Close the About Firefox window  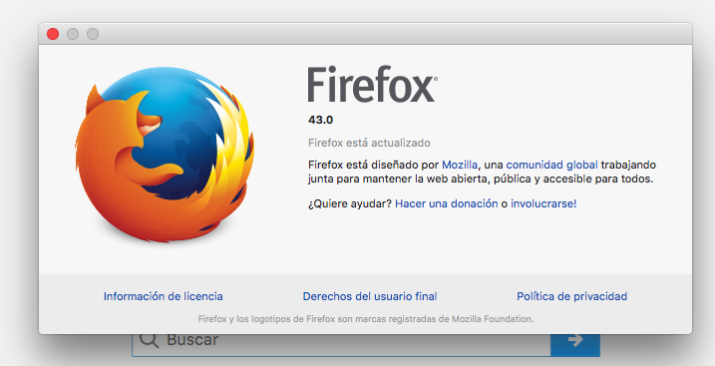tap(53, 34)
